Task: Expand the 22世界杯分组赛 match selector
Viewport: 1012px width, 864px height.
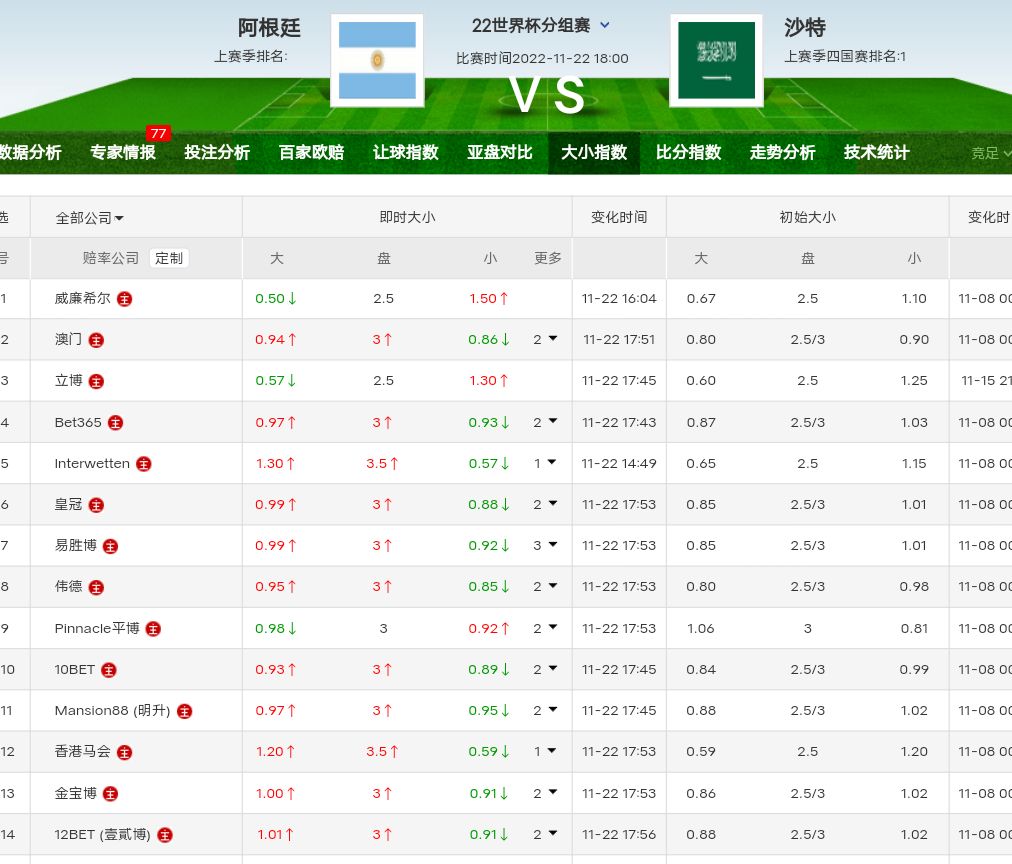Action: pos(541,25)
